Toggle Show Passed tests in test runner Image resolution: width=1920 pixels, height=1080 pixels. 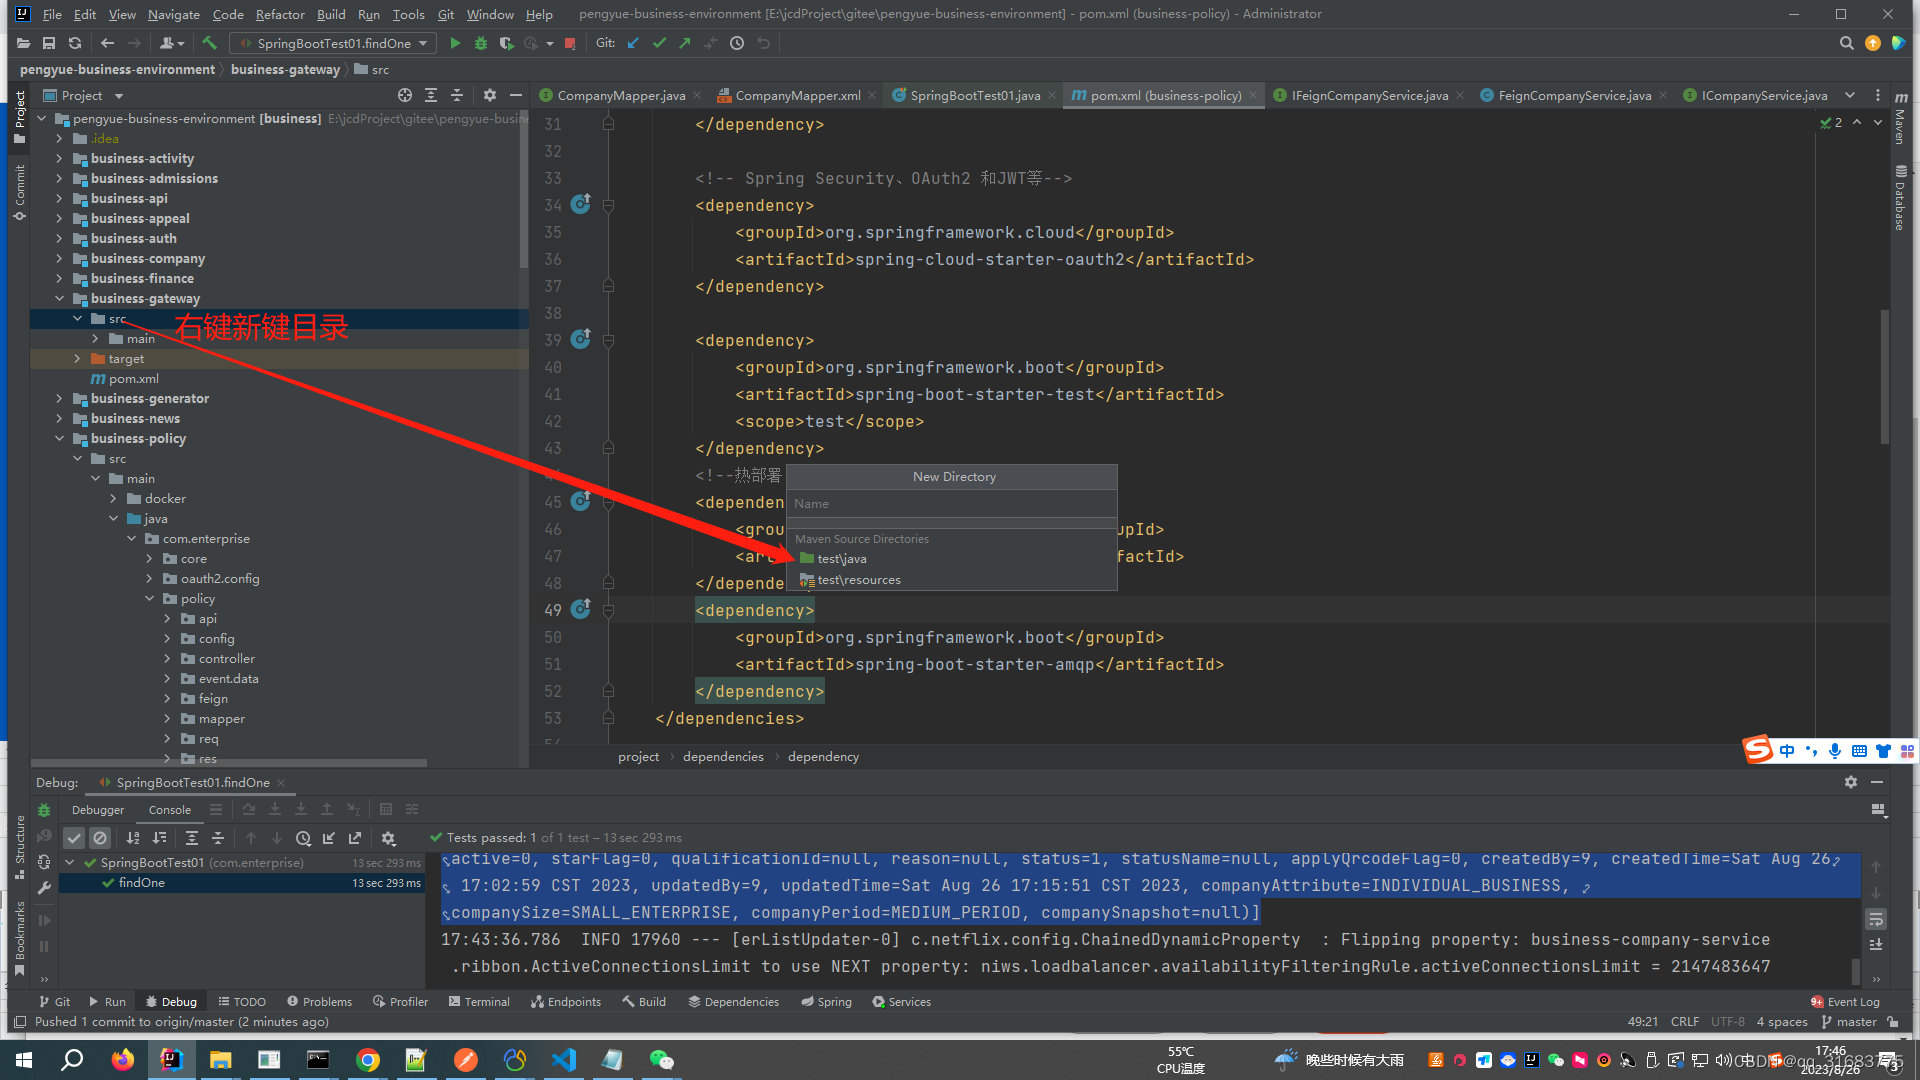point(73,838)
